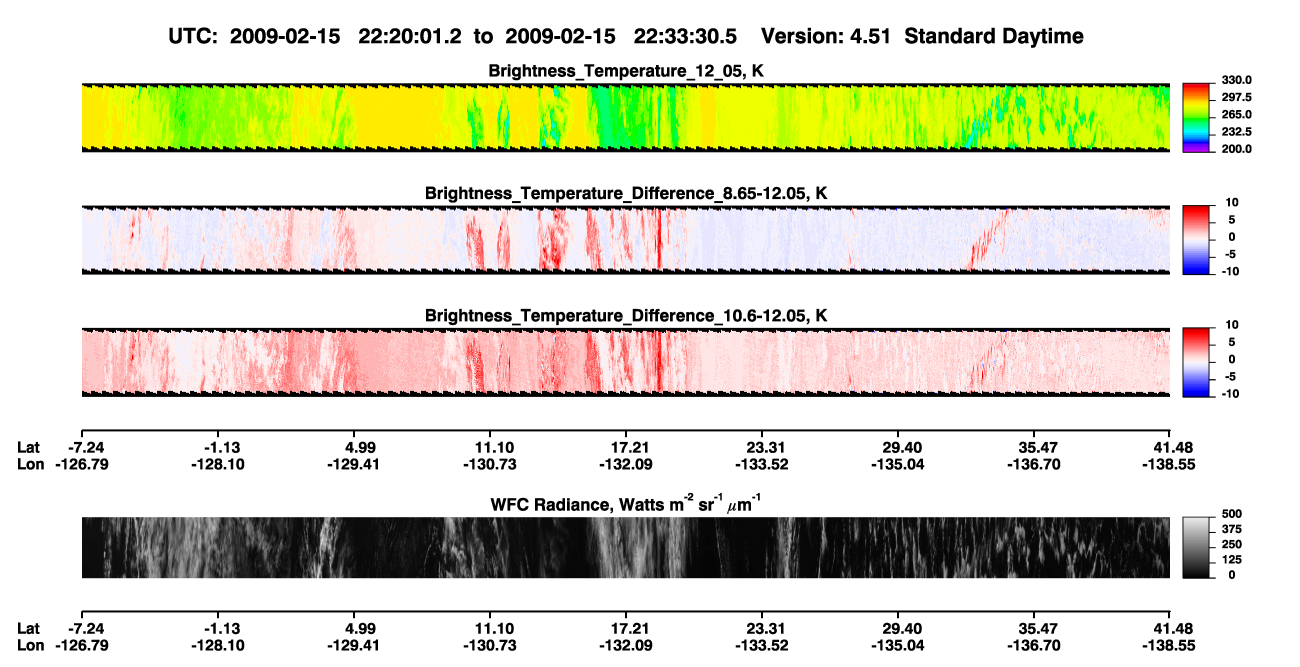Viewport: 1300px width, 667px height.
Task: Click '-129.41' longitude under the WFC Radiance panel
Action: [x=352, y=645]
